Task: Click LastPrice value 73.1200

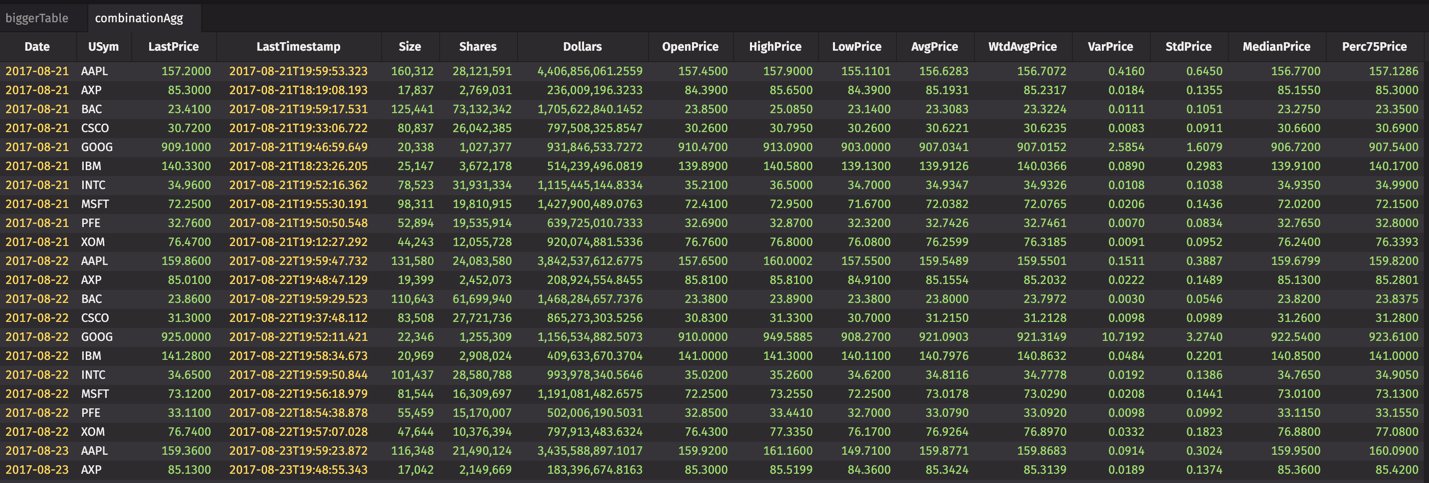Action: (x=189, y=394)
